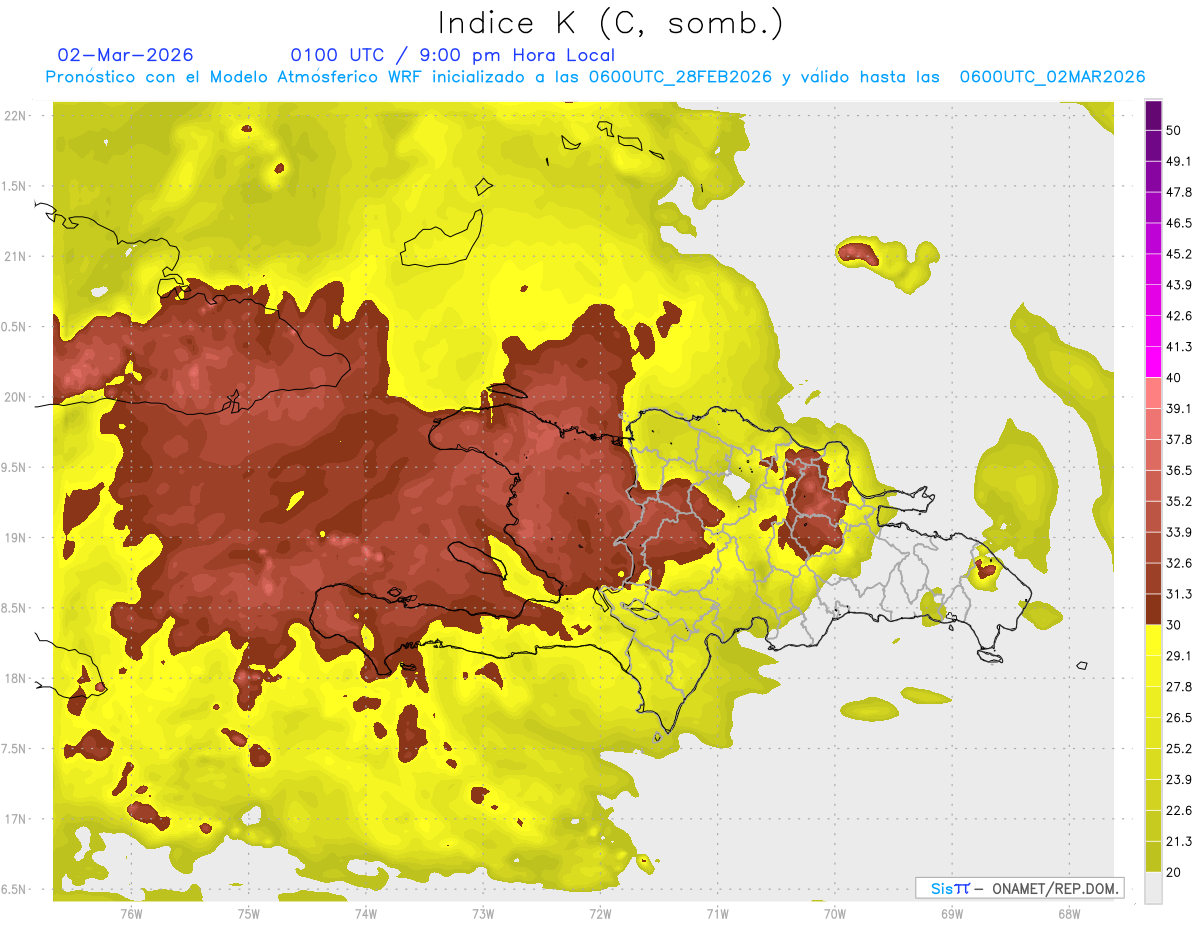Click the '72W' longitude label
1200x927 pixels.
tap(600, 913)
